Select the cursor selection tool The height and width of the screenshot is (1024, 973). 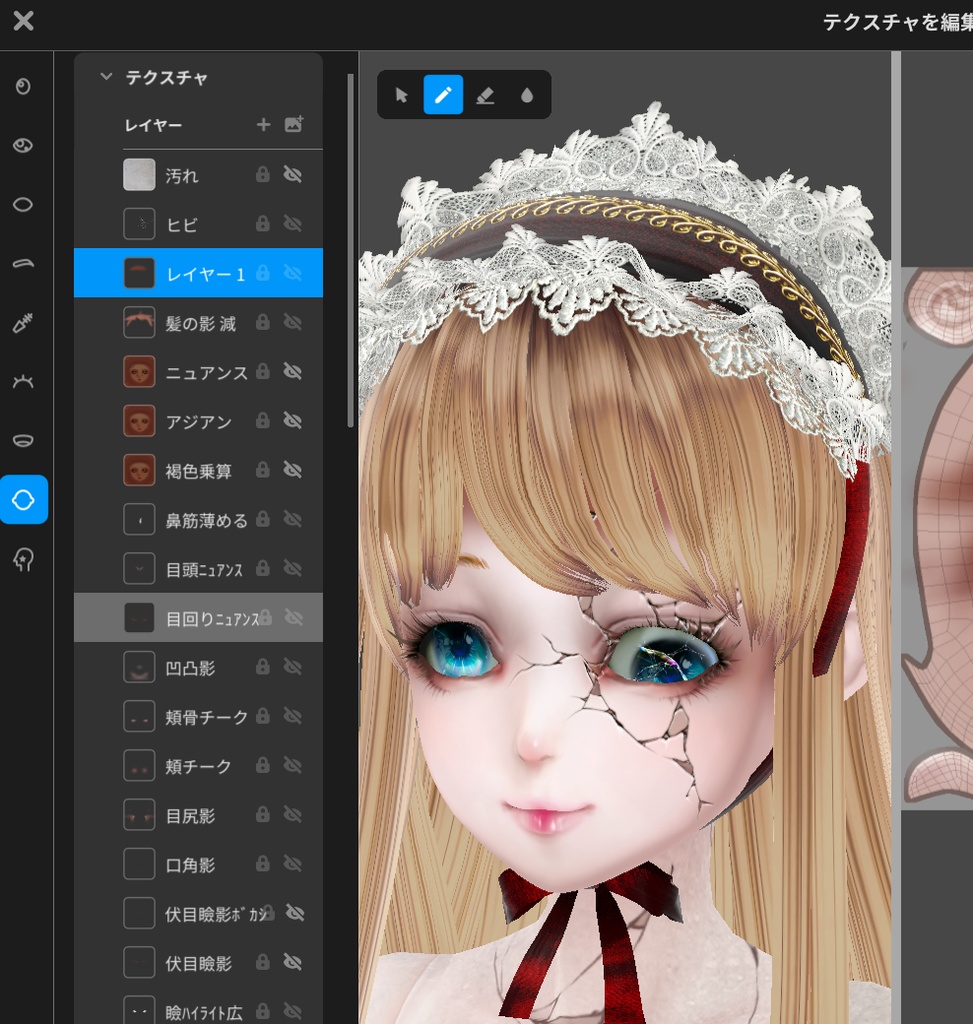pos(402,95)
